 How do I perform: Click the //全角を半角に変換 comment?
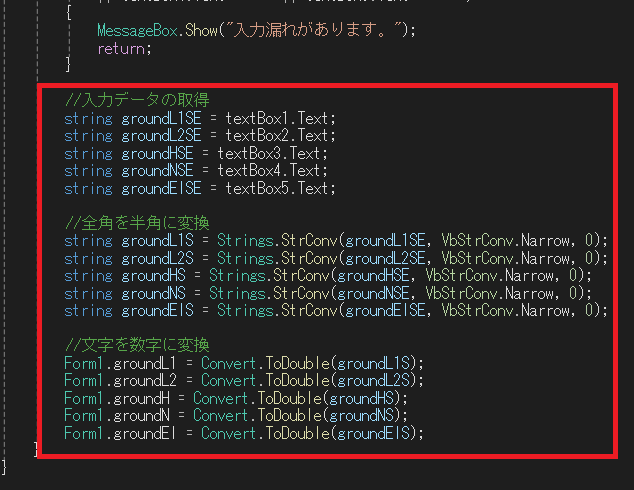(136, 223)
